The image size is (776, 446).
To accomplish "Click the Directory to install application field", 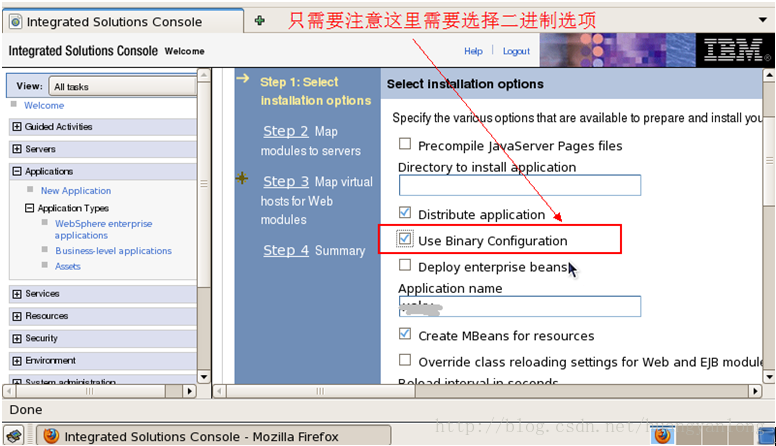I will tap(520, 185).
